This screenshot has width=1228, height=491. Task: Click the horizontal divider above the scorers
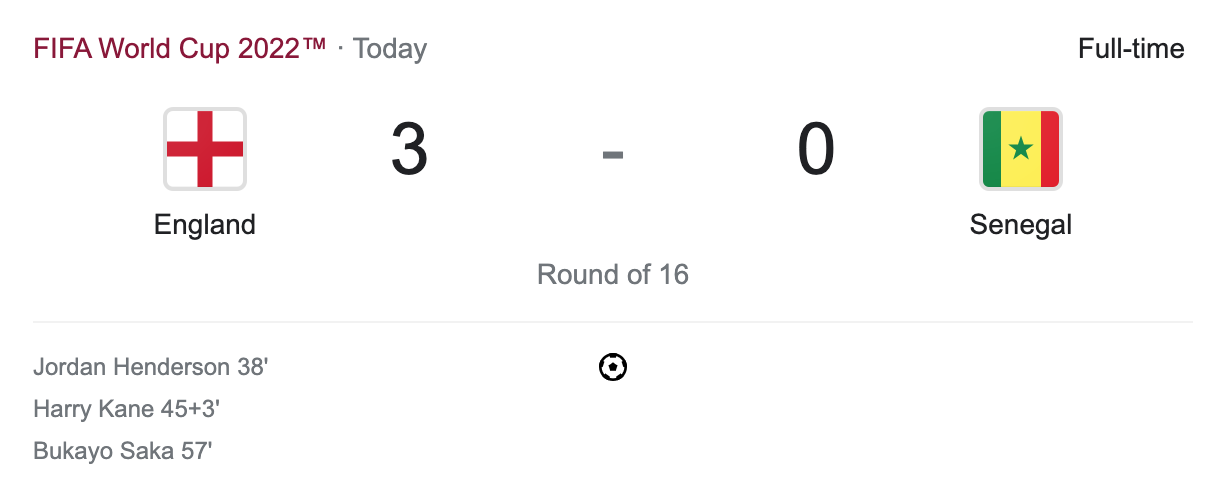[613, 322]
